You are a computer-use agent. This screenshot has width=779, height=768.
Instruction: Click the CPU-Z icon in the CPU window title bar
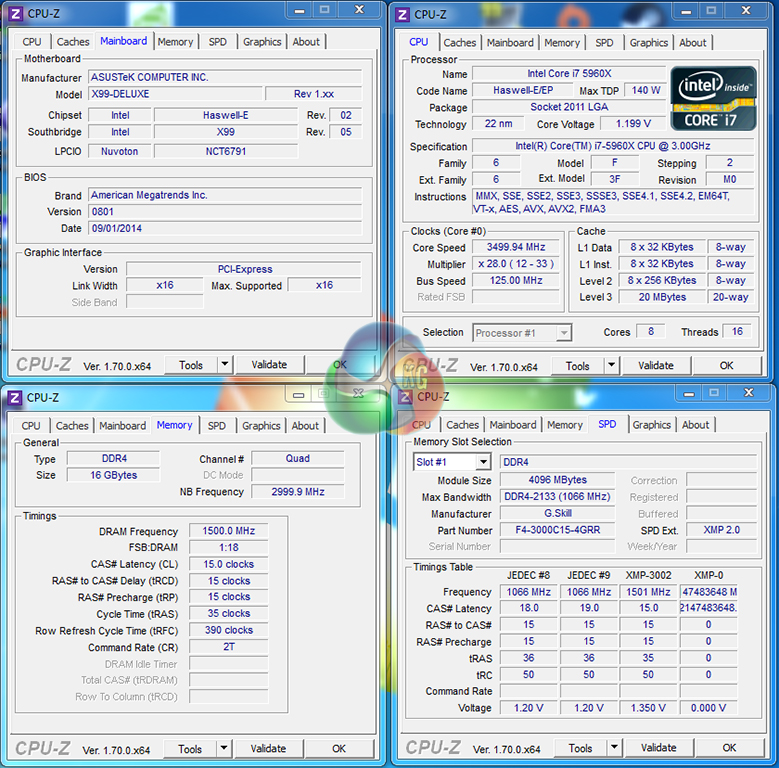[402, 14]
